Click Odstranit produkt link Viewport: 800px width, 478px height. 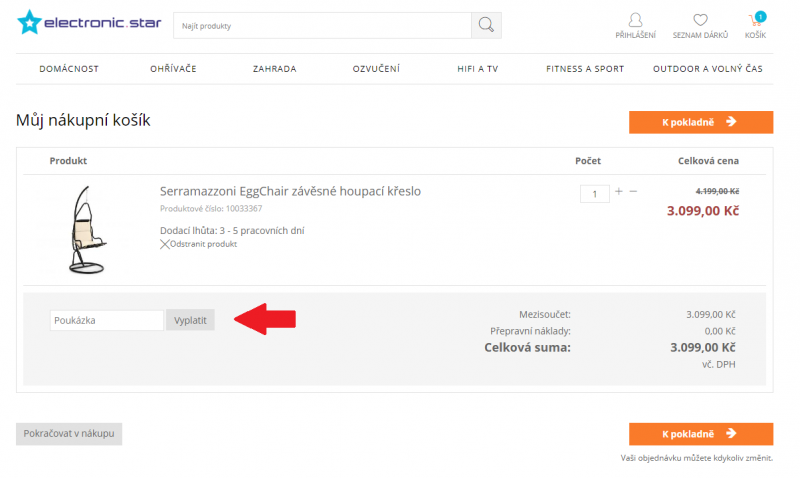tap(203, 244)
